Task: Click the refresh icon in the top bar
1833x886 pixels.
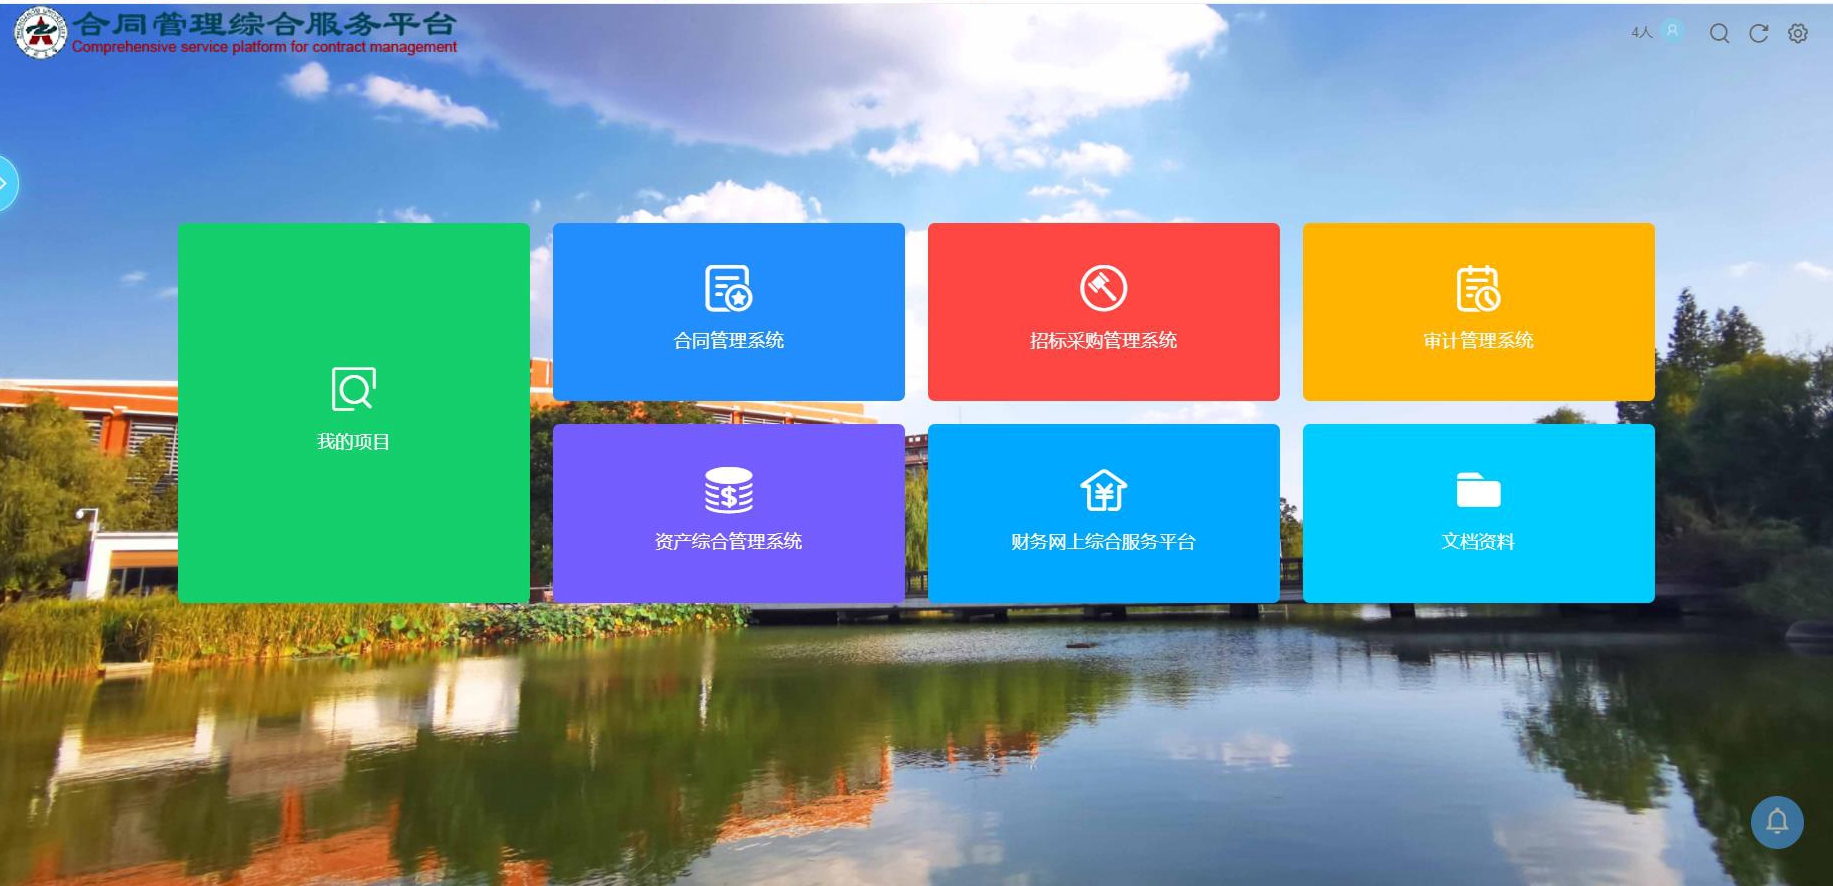Action: 1758,34
